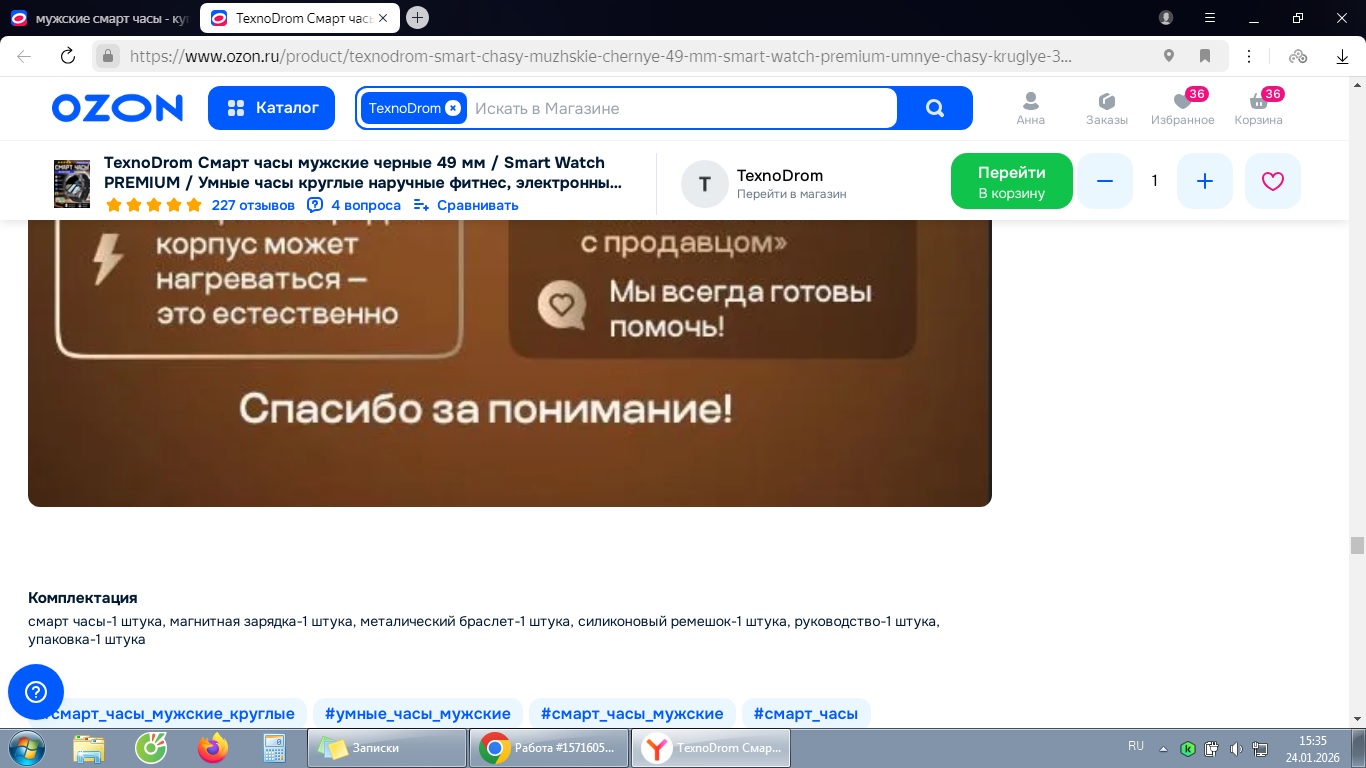This screenshot has width=1366, height=768.
Task: Open the Kaspersky tray icon
Action: tap(1188, 748)
